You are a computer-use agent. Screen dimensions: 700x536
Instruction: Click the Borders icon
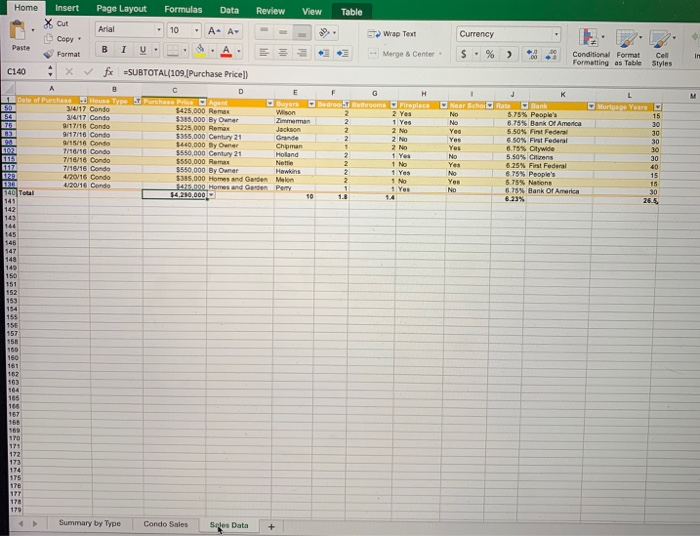coord(172,50)
